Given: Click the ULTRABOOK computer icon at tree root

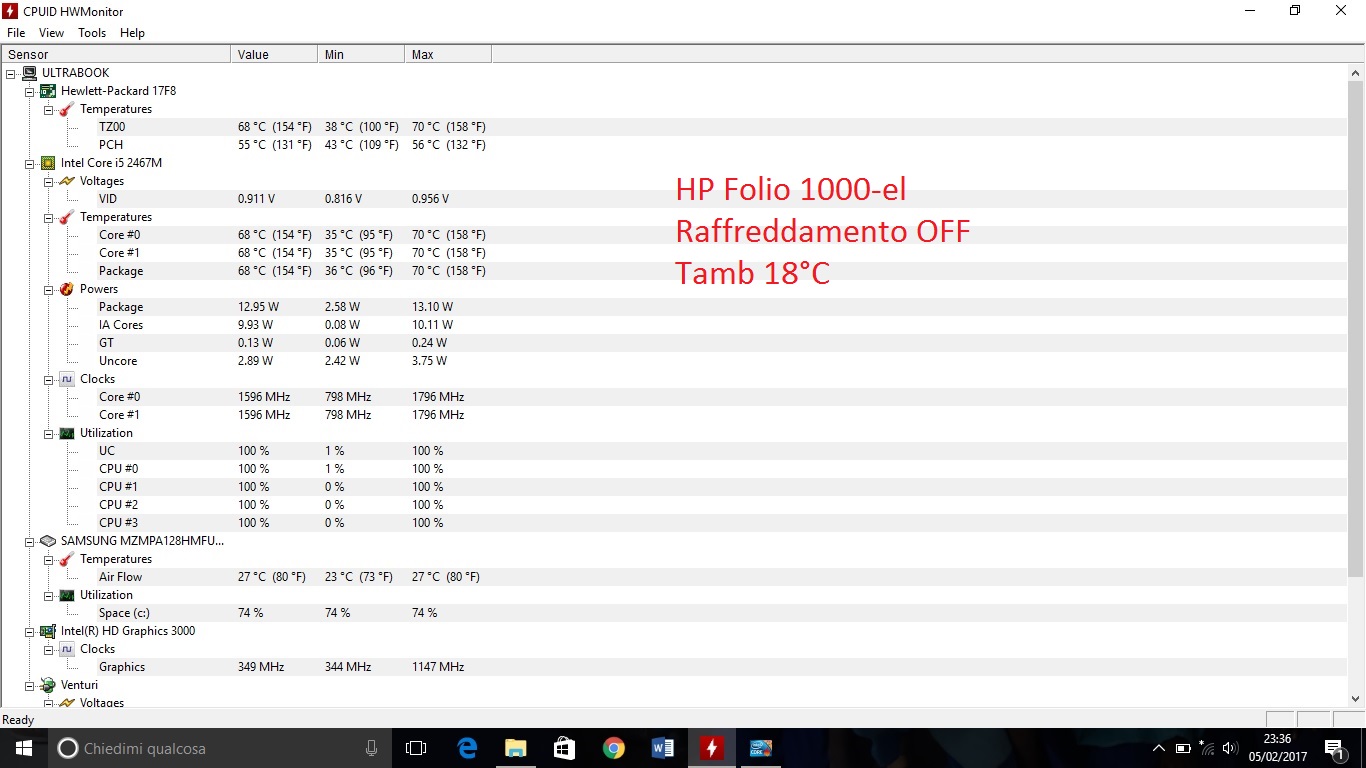Looking at the screenshot, I should click(x=29, y=73).
